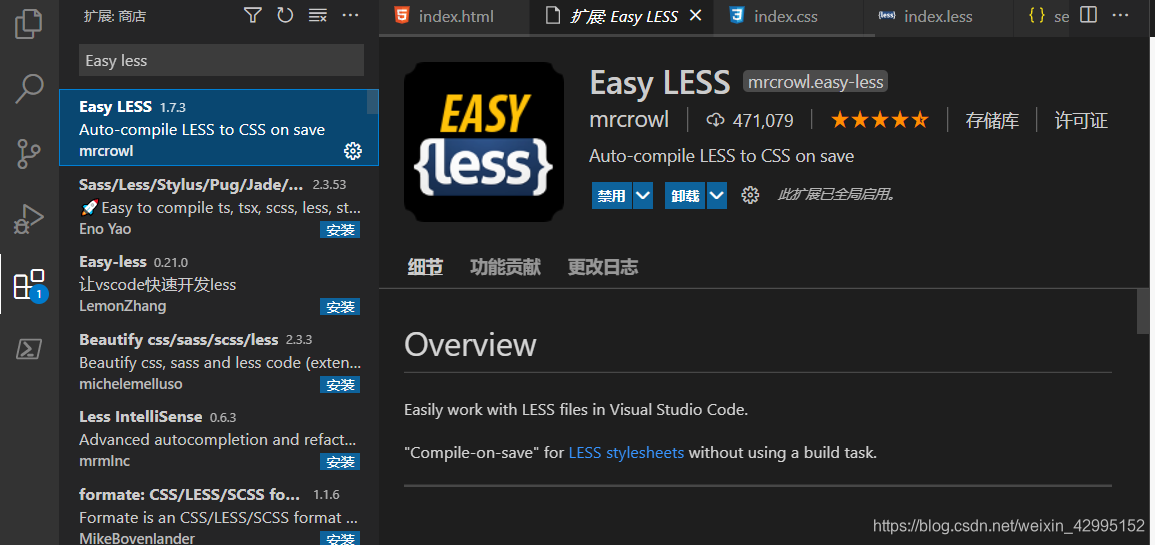
Task: Click the 卸载 (Uninstall) button
Action: click(x=686, y=195)
